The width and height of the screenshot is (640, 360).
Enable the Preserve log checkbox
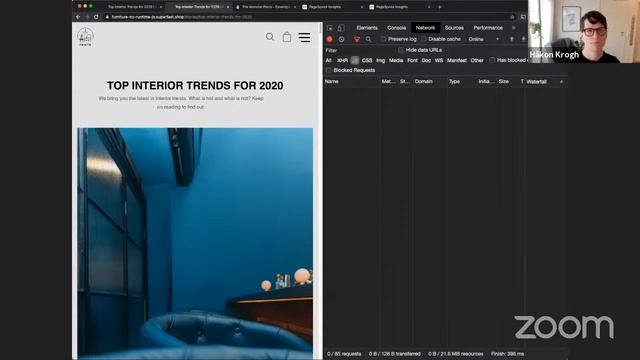(x=383, y=39)
